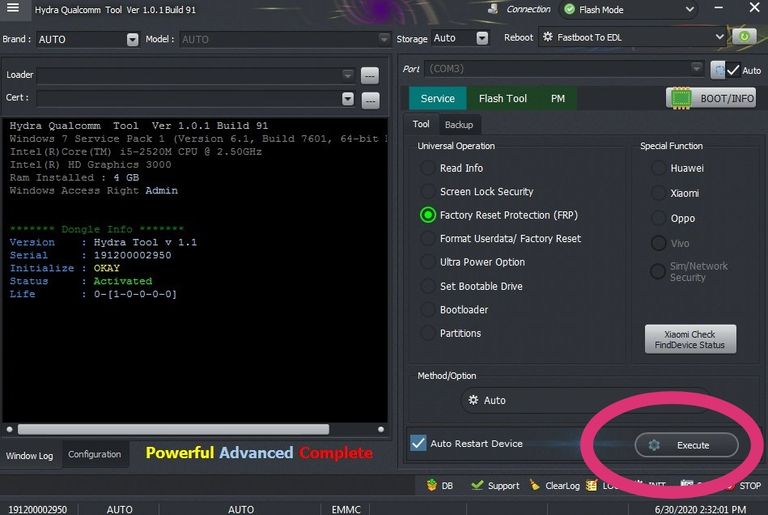Click the EMMC status bar entry
This screenshot has height=515, width=768.
346,510
